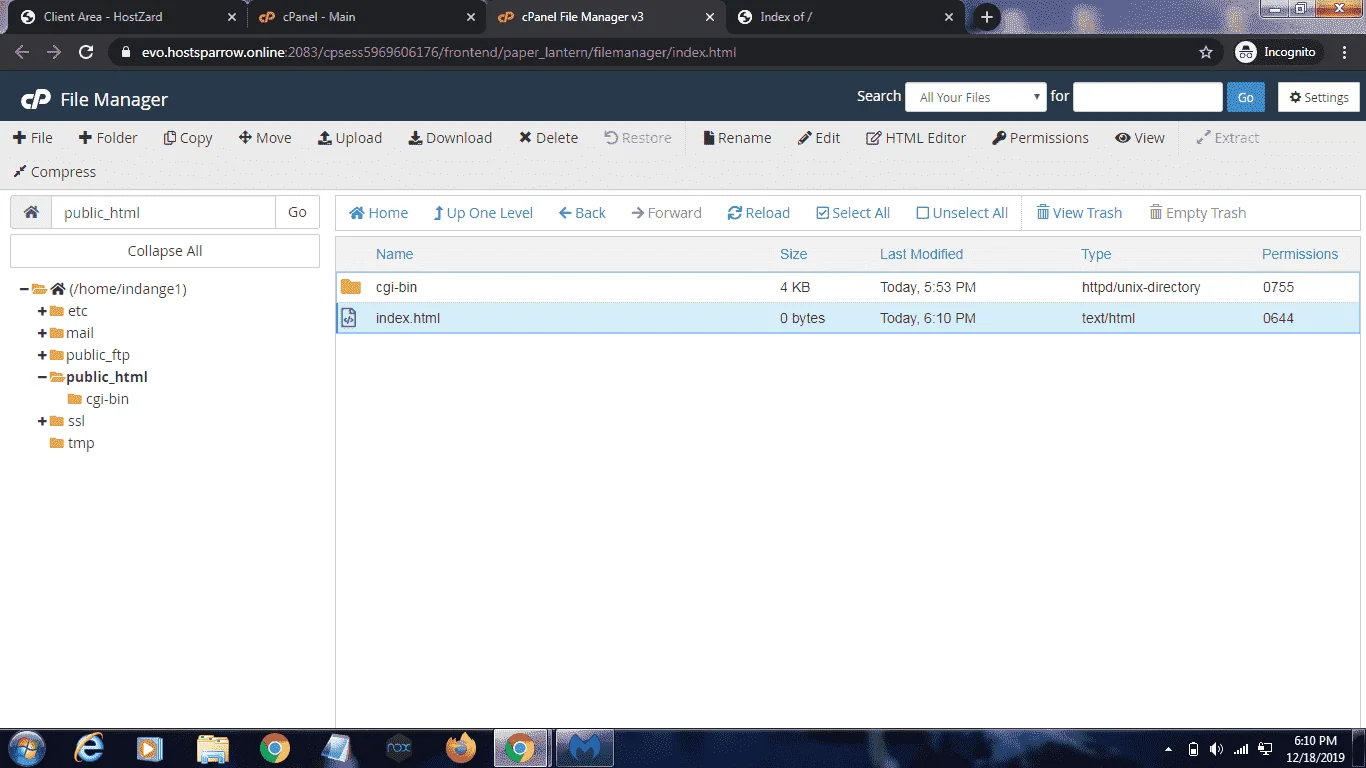1366x768 pixels.
Task: Expand the etc folder in the tree
Action: 42,311
